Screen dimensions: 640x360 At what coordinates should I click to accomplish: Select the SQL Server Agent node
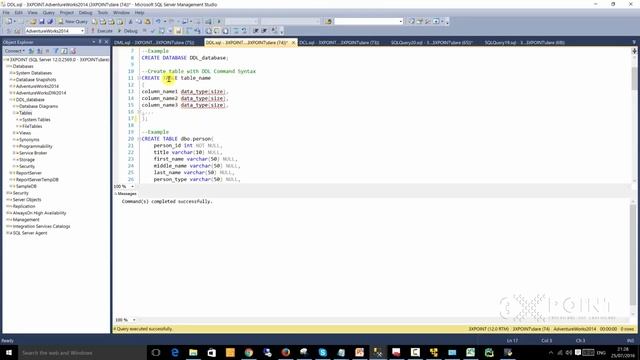30,233
